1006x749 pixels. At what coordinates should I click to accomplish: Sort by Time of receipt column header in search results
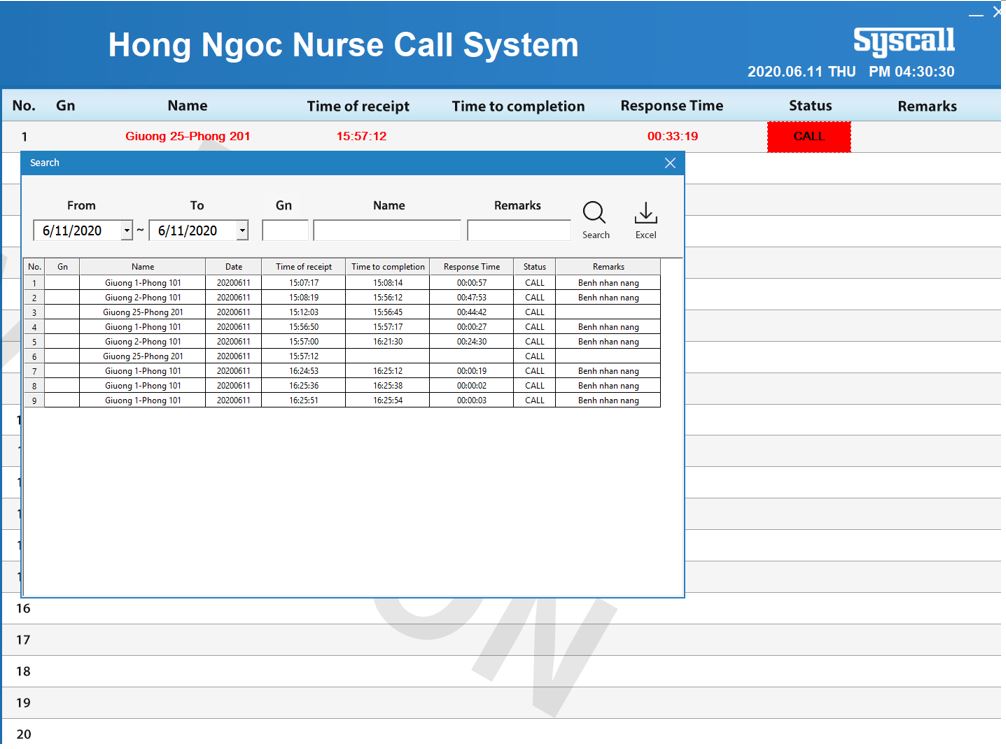point(304,267)
